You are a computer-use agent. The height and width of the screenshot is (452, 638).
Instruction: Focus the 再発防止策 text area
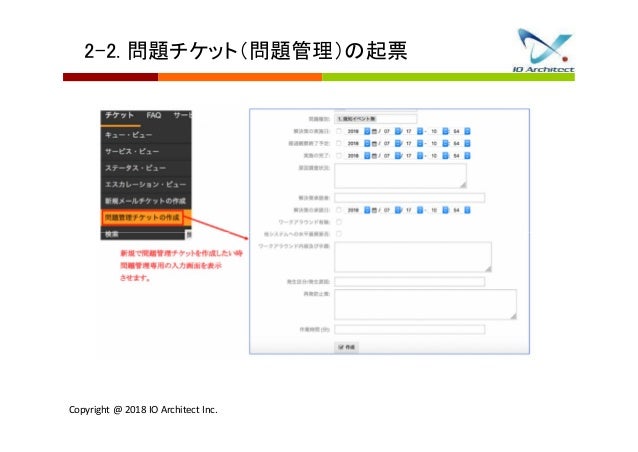[x=426, y=304]
